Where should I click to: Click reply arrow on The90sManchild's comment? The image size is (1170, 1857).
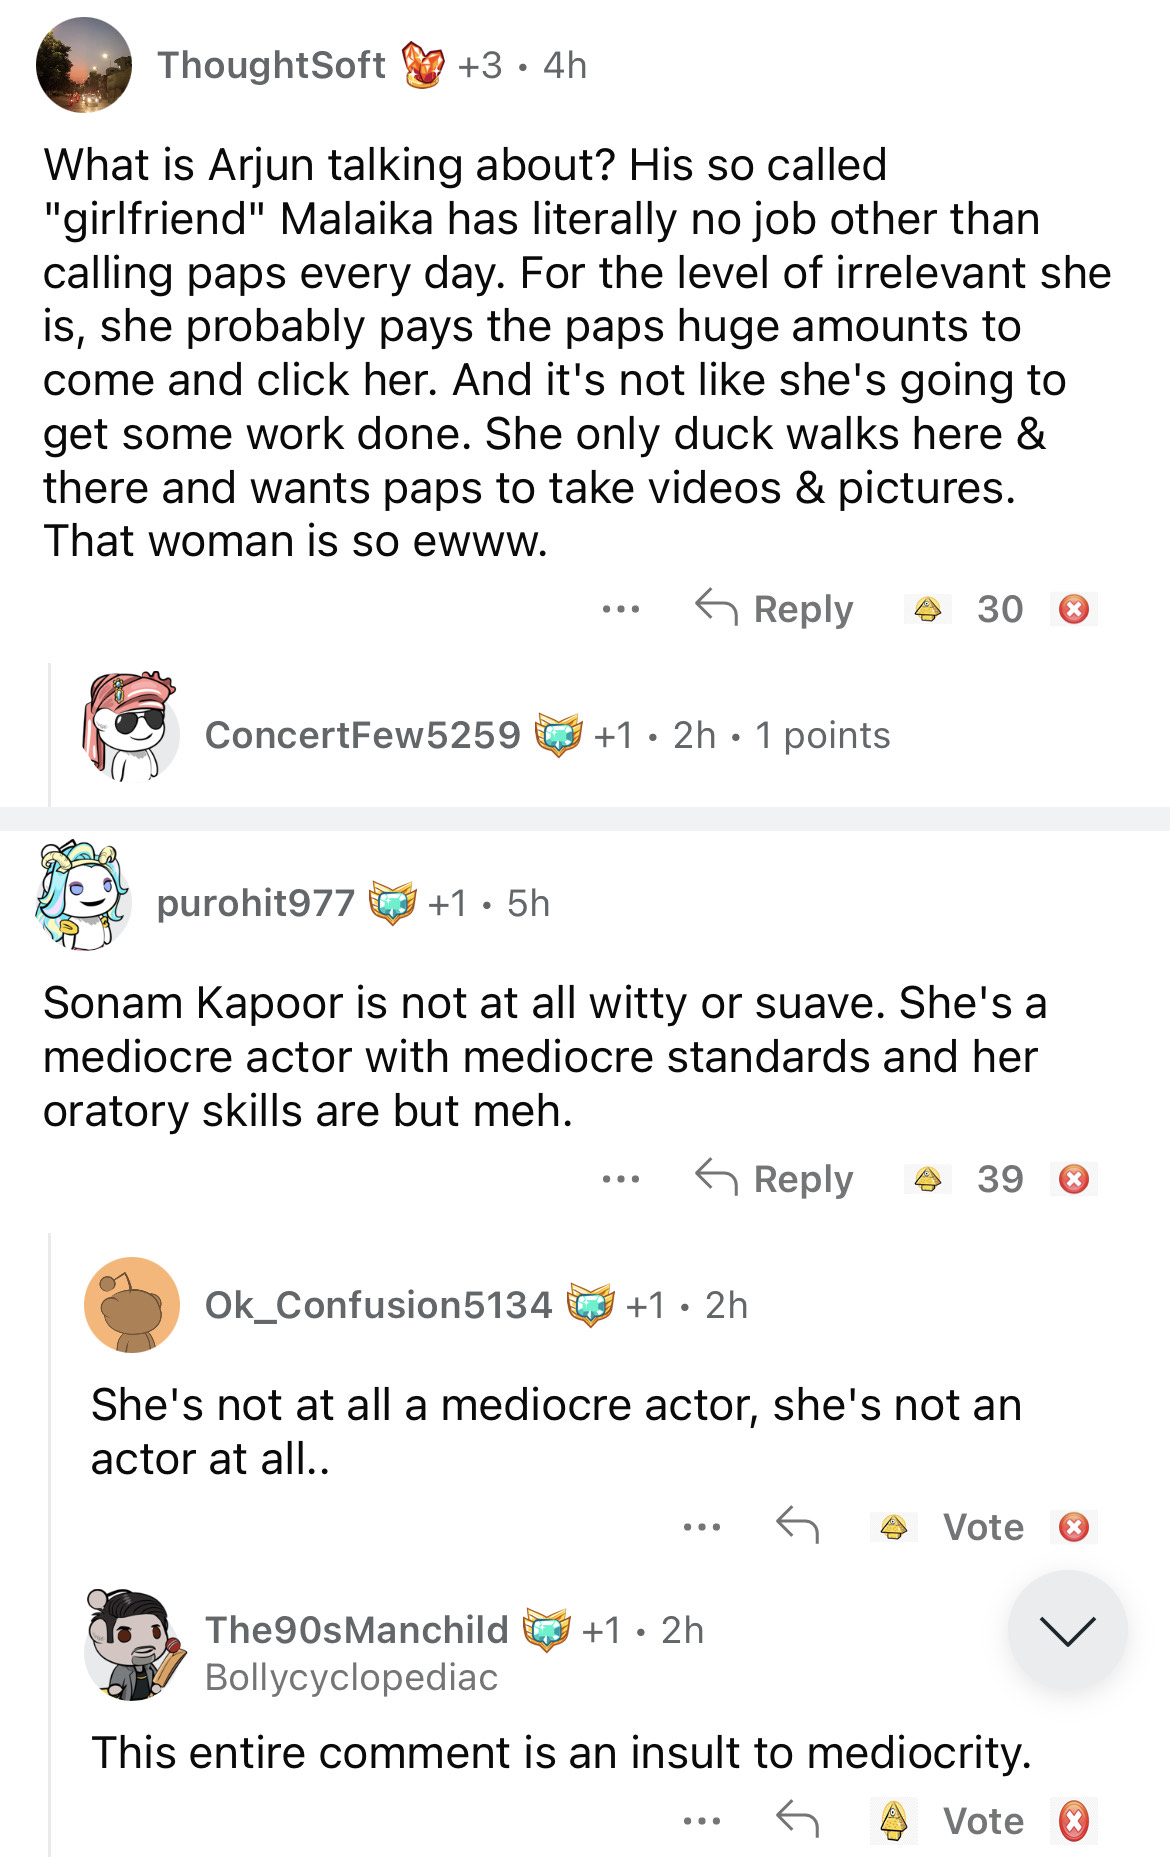point(797,1820)
